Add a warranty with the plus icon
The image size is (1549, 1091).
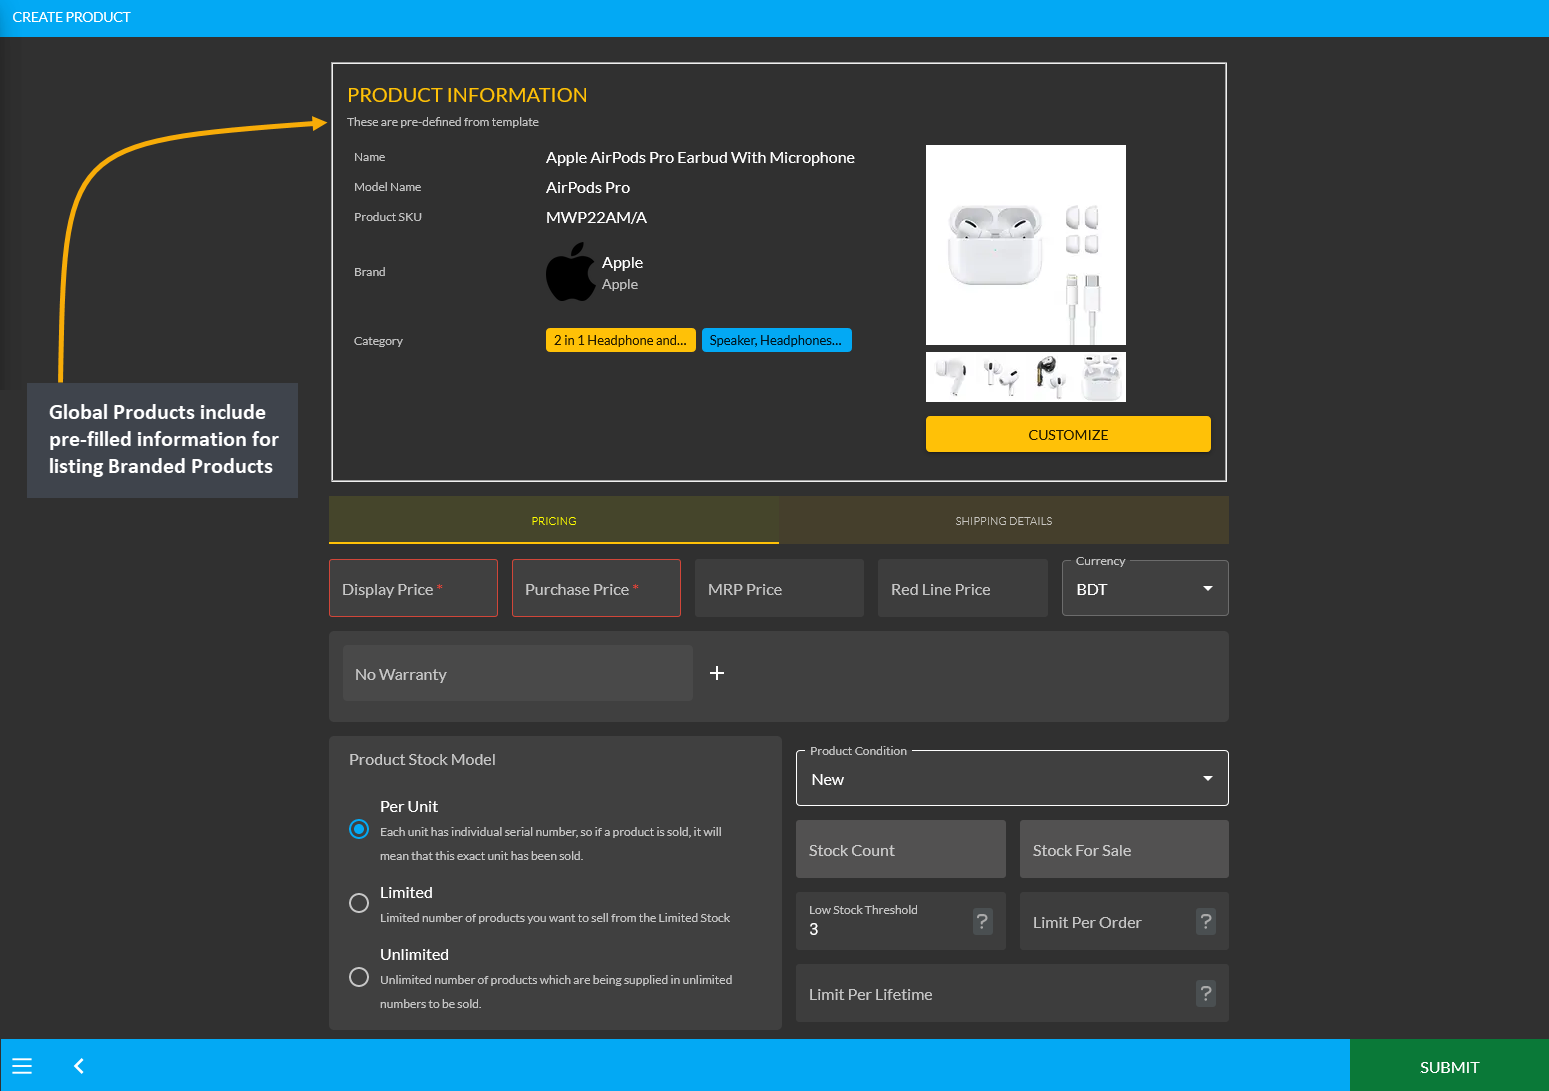pos(717,673)
